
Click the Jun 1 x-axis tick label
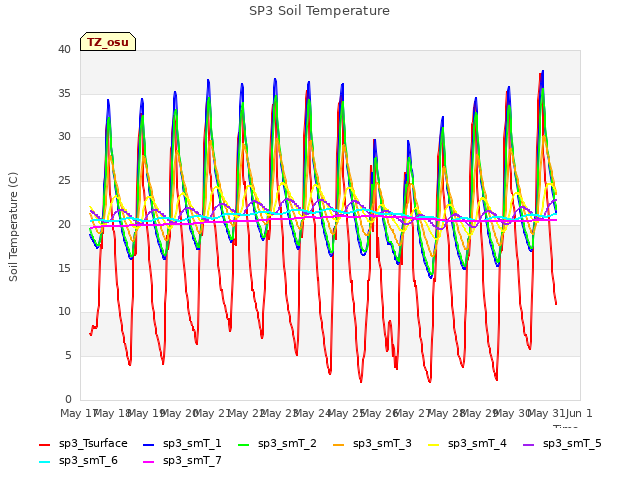click(579, 413)
